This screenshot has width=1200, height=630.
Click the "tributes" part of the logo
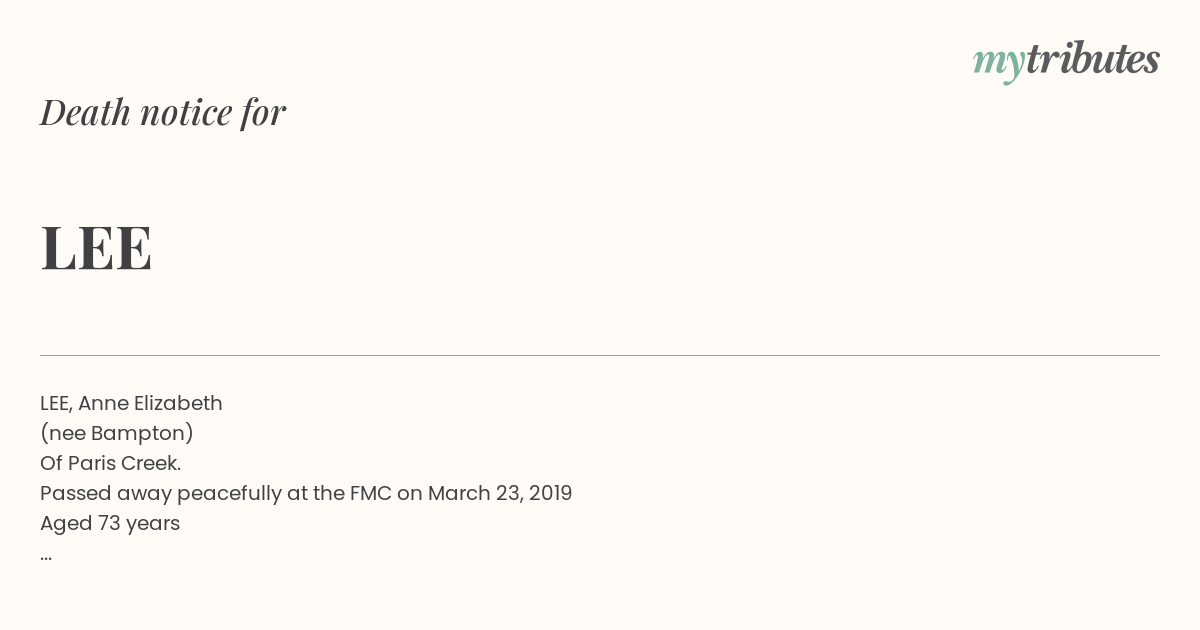point(1092,59)
